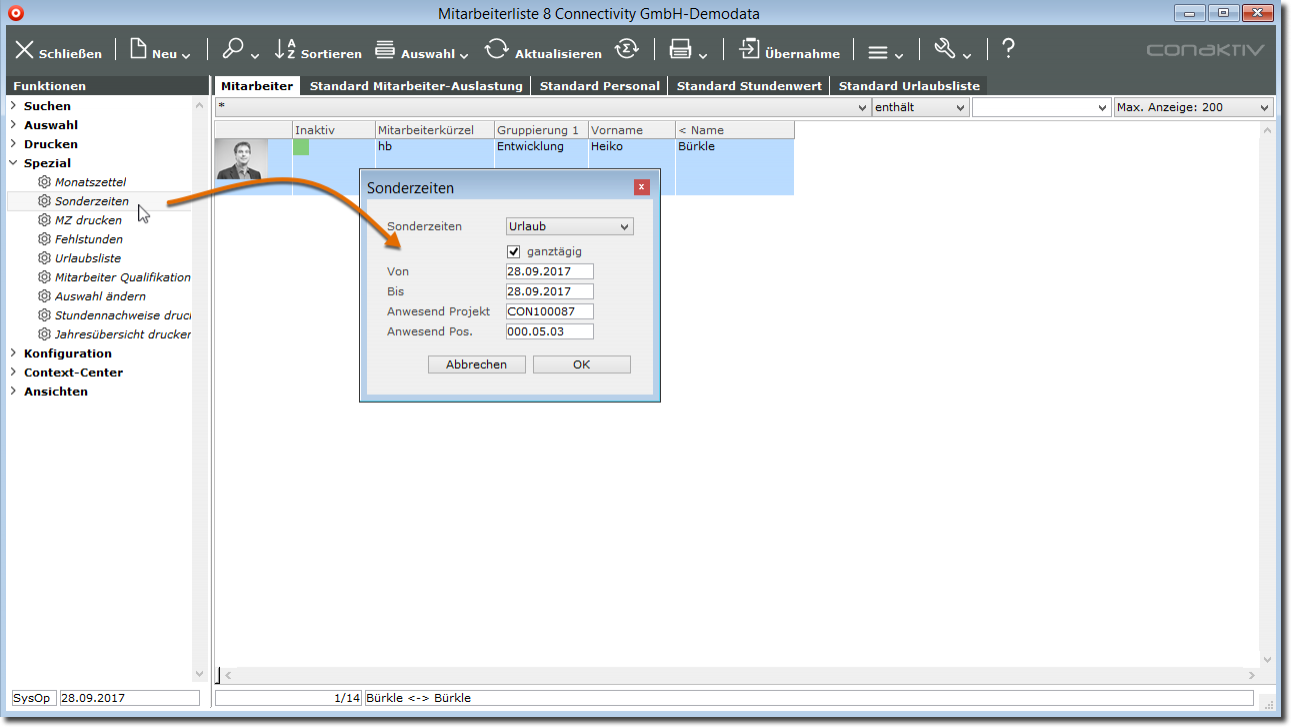This screenshot has height=727, width=1291.
Task: Switch to Standard Personal tab
Action: pos(599,86)
